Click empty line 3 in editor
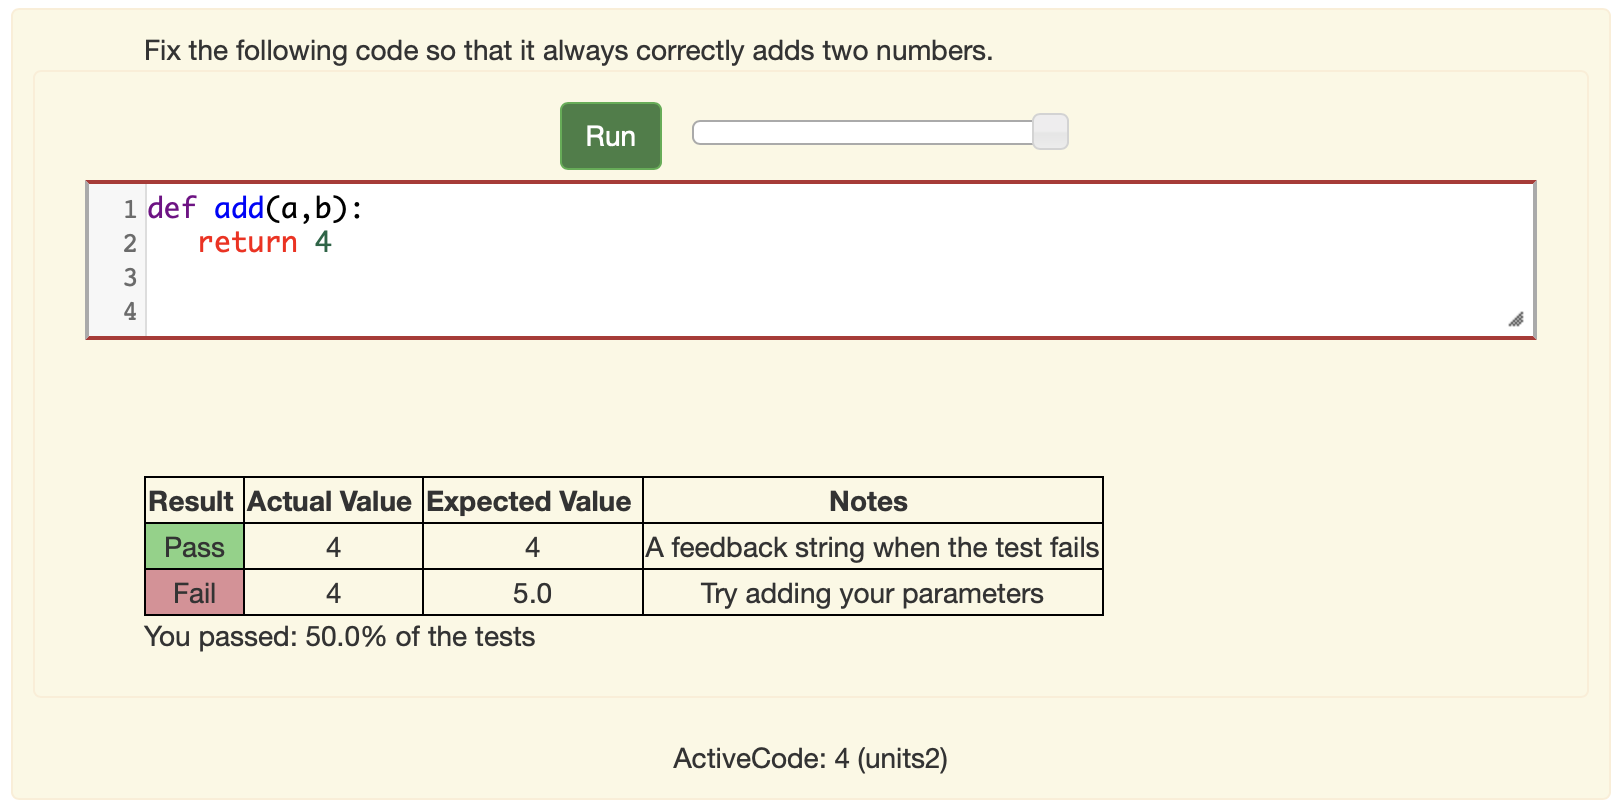1624x804 pixels. [x=840, y=277]
